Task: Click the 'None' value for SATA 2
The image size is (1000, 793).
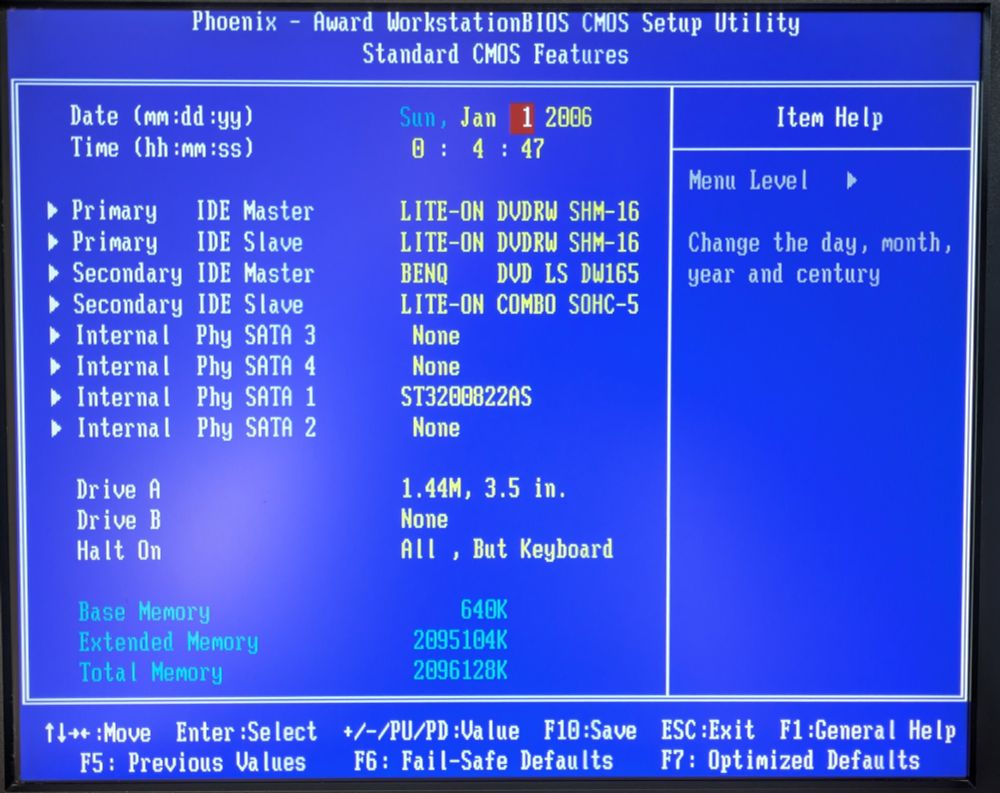Action: [x=436, y=427]
